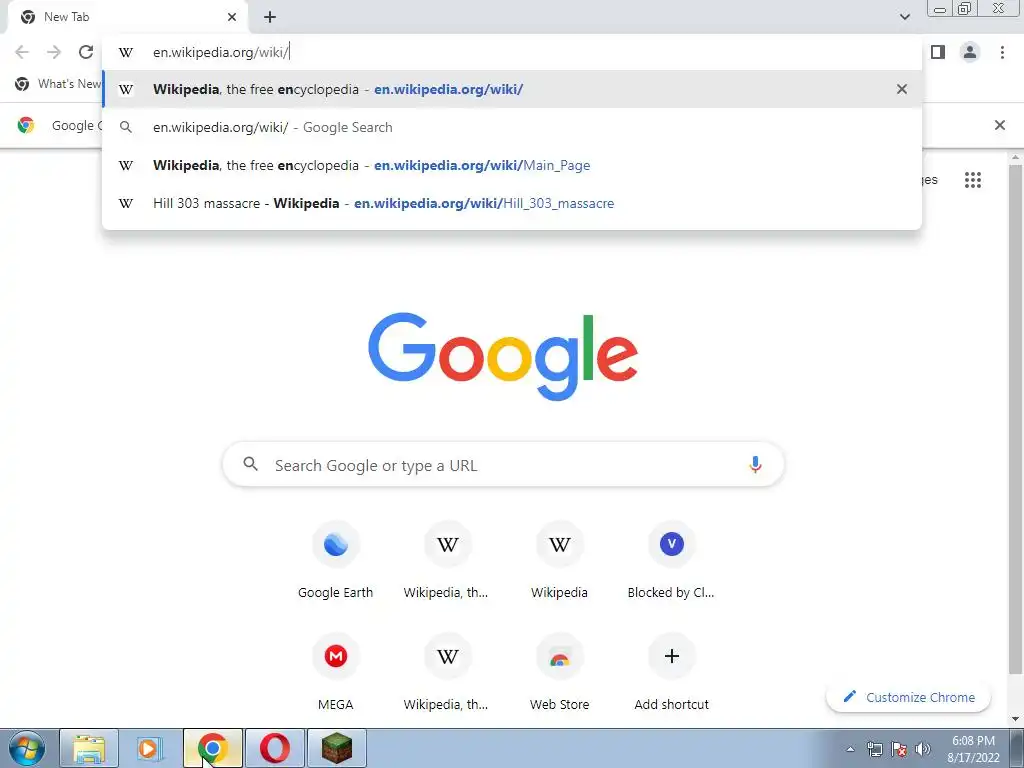Launch Opera from the taskbar
The image size is (1024, 768).
pyautogui.click(x=275, y=748)
